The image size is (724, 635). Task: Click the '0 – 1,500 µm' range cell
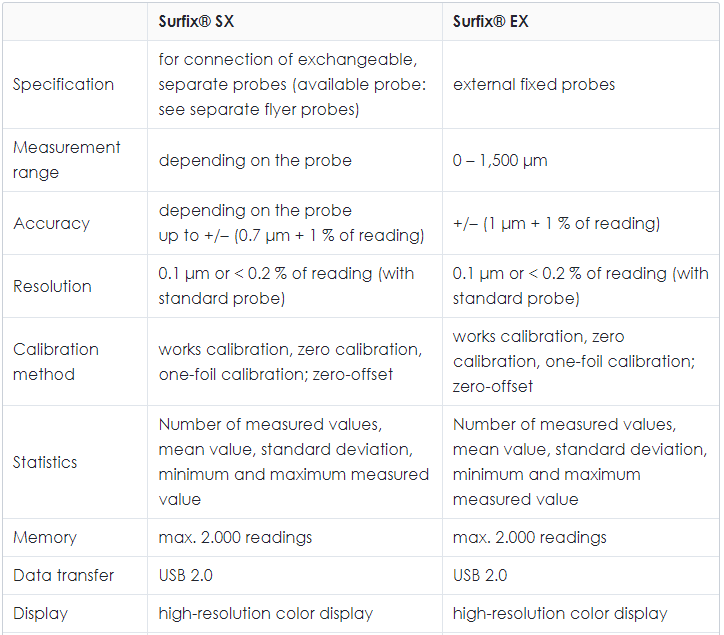(500, 160)
